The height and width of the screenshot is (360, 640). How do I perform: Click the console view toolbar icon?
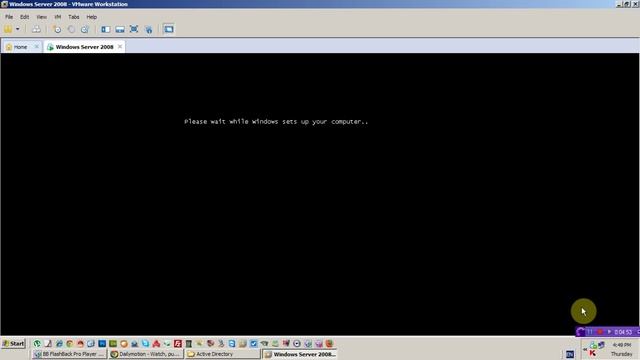pos(169,29)
